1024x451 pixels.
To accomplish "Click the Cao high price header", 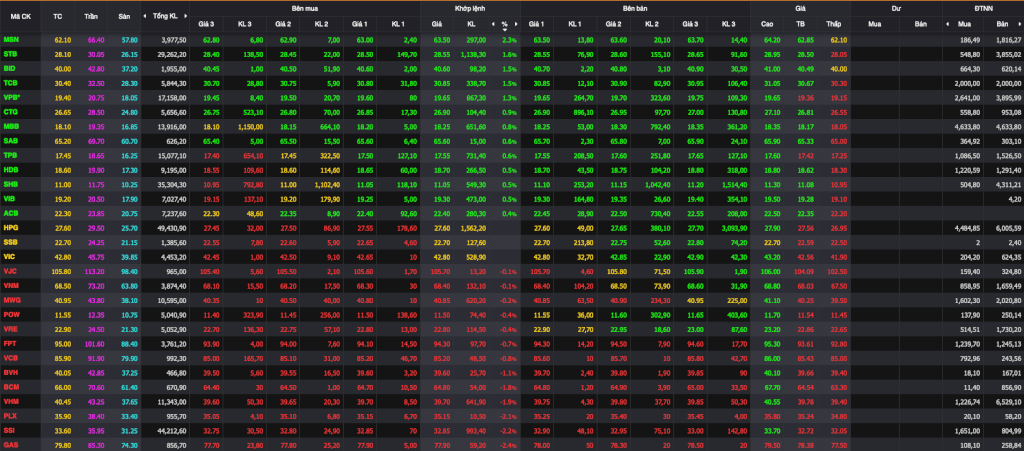I will click(767, 24).
